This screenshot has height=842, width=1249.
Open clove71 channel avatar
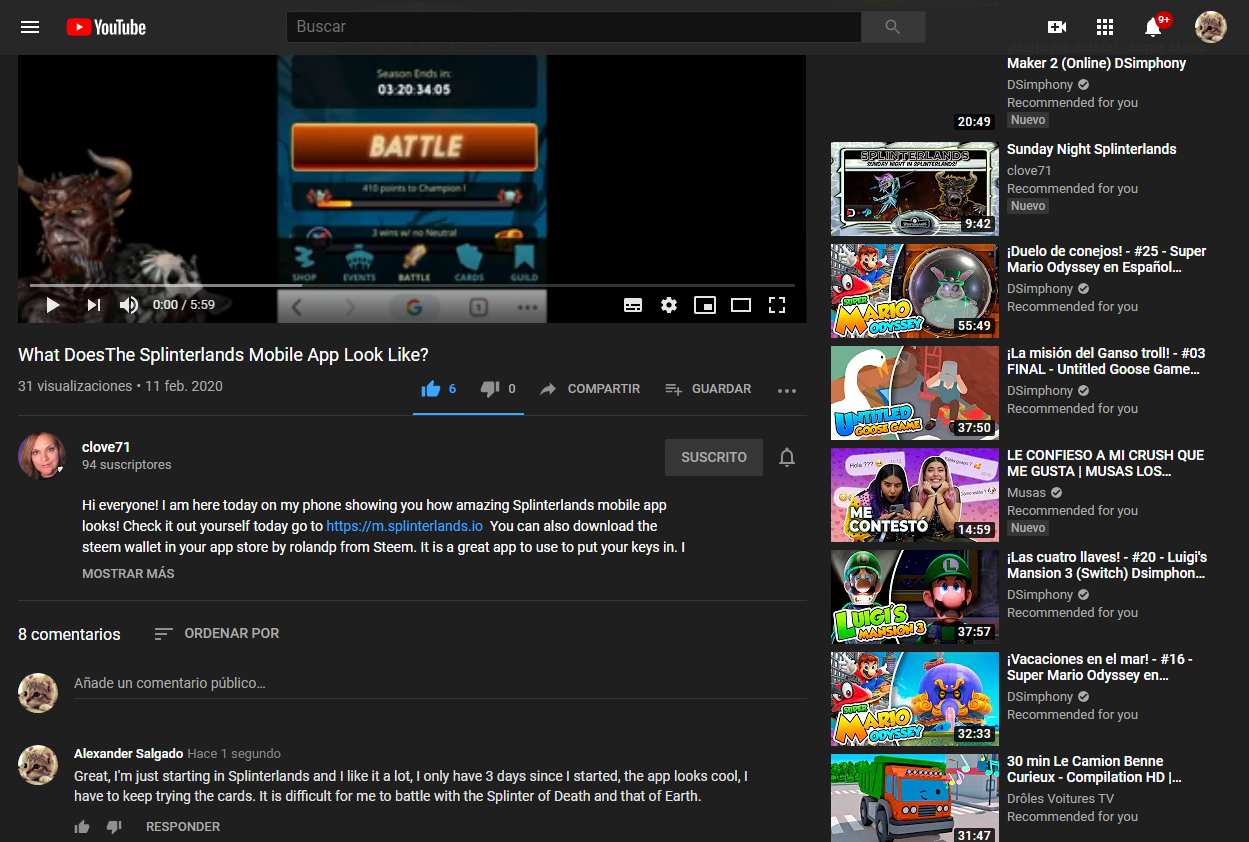[x=42, y=456]
